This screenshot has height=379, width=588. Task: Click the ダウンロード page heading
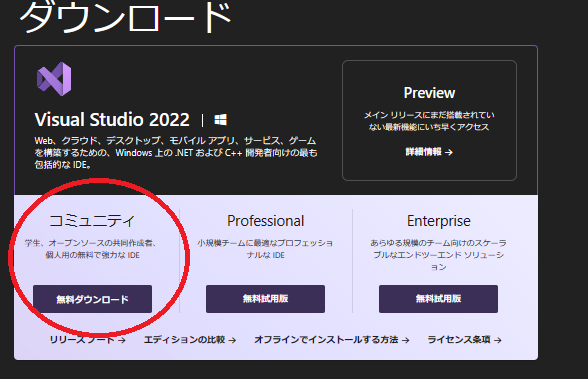(x=126, y=17)
